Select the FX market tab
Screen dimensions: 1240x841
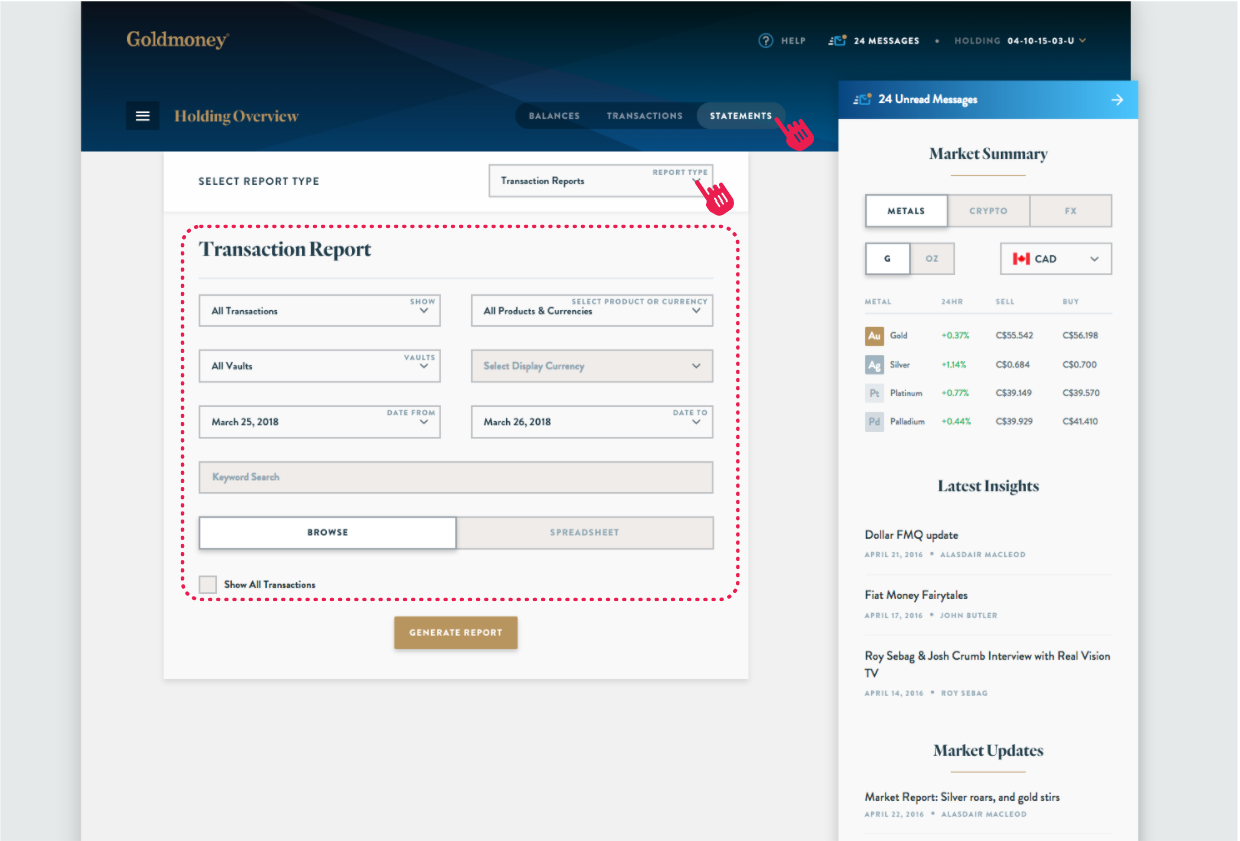pyautogui.click(x=1071, y=211)
